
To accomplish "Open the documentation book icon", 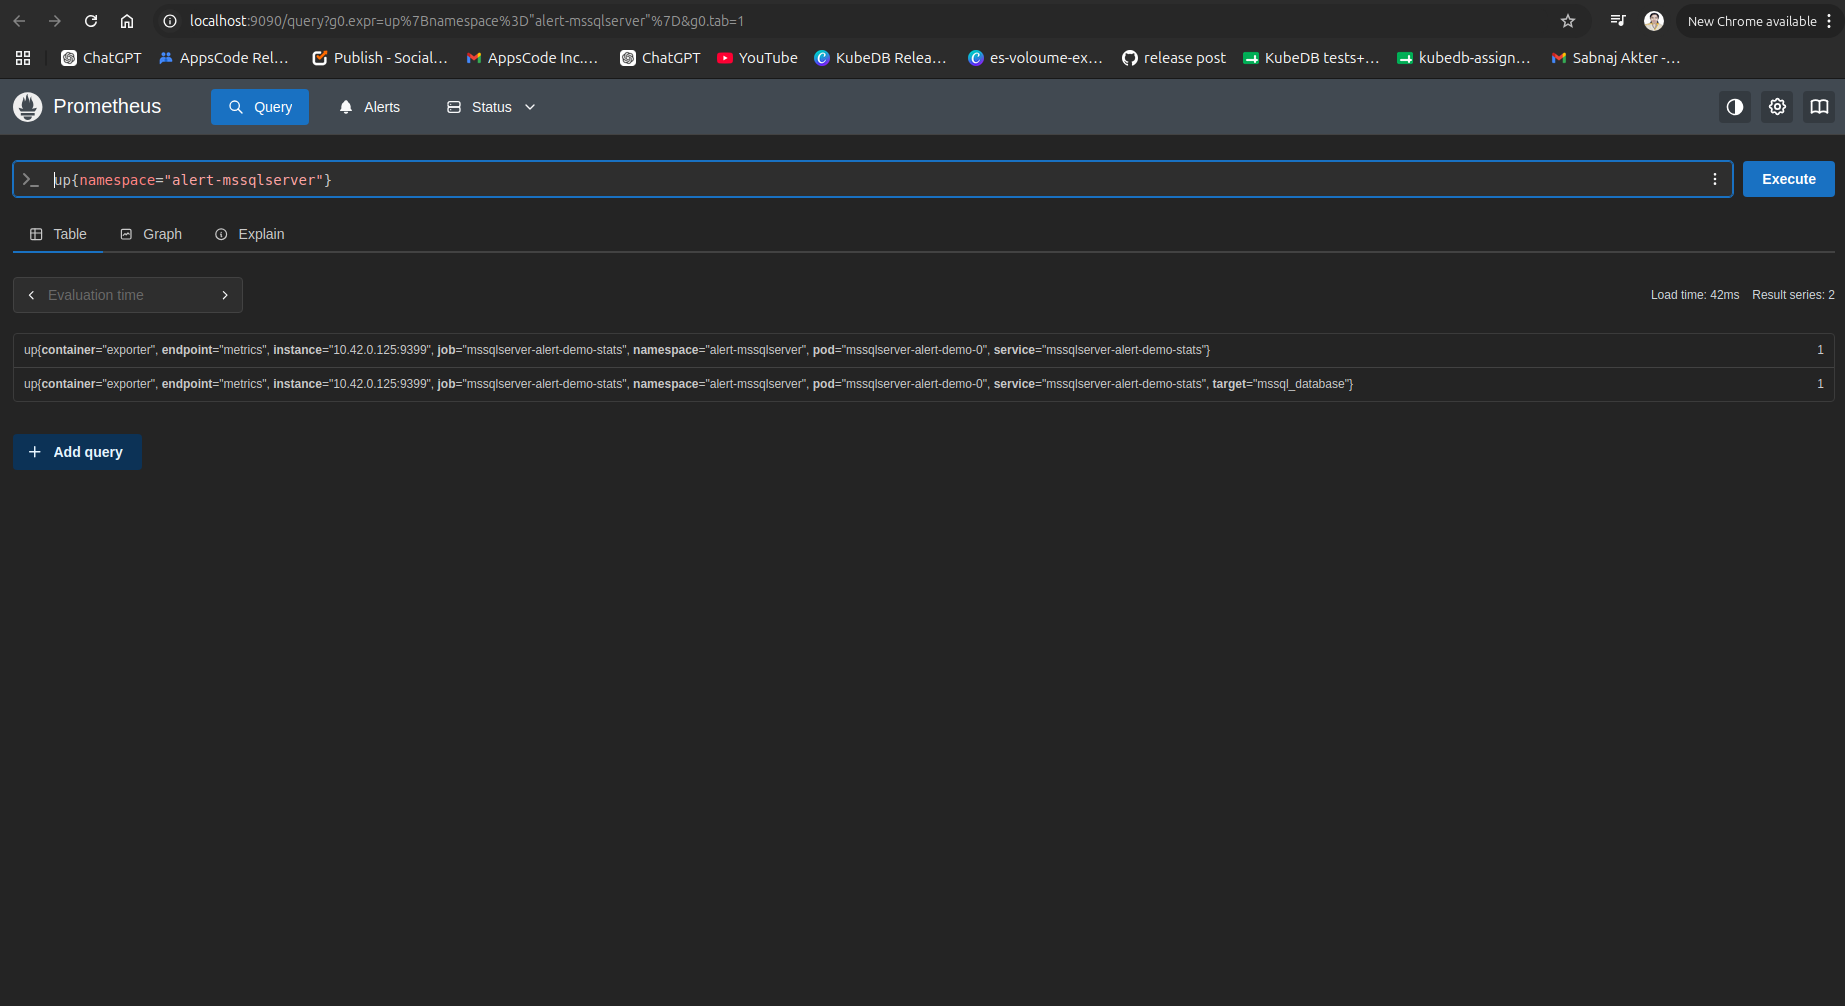I will tap(1819, 107).
